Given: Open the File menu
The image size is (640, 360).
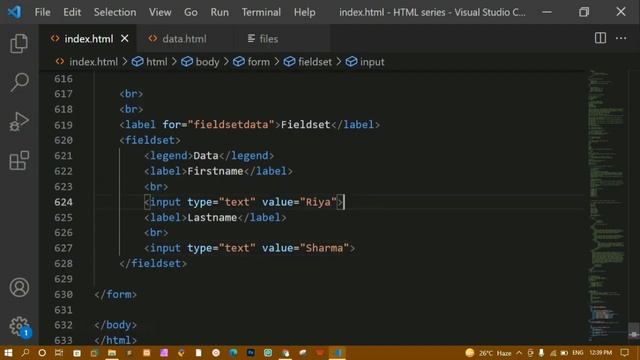Looking at the screenshot, I should 42,12.
